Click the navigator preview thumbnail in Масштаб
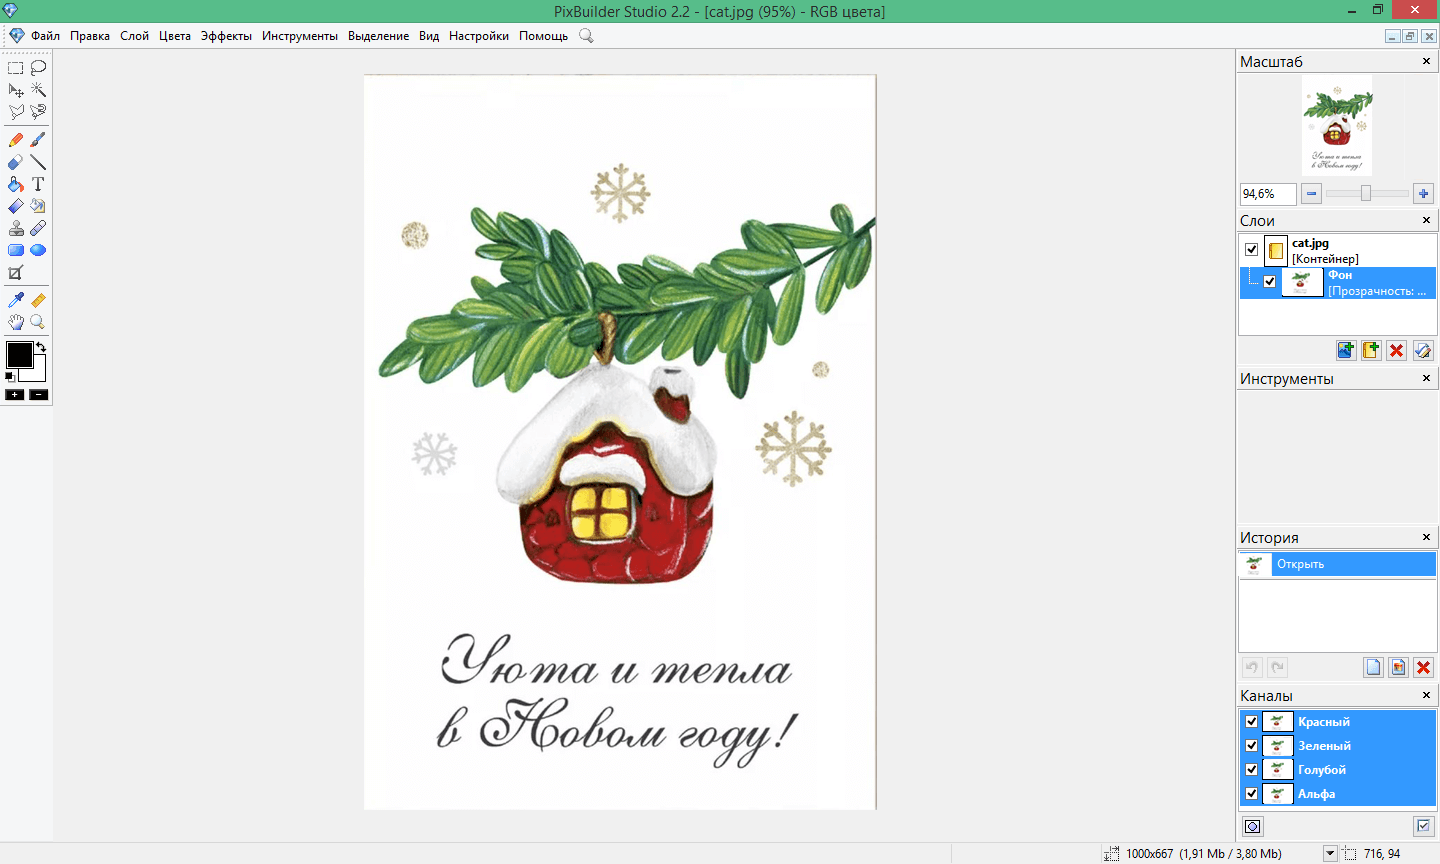This screenshot has width=1440, height=864. 1338,128
